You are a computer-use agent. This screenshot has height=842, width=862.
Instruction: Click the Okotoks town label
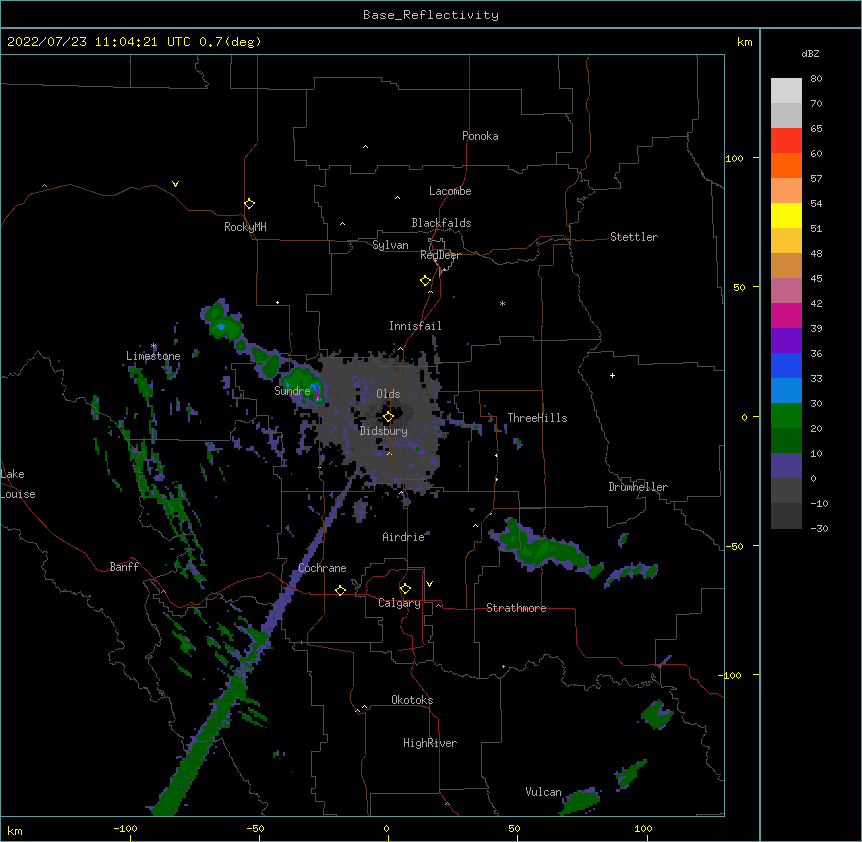412,700
